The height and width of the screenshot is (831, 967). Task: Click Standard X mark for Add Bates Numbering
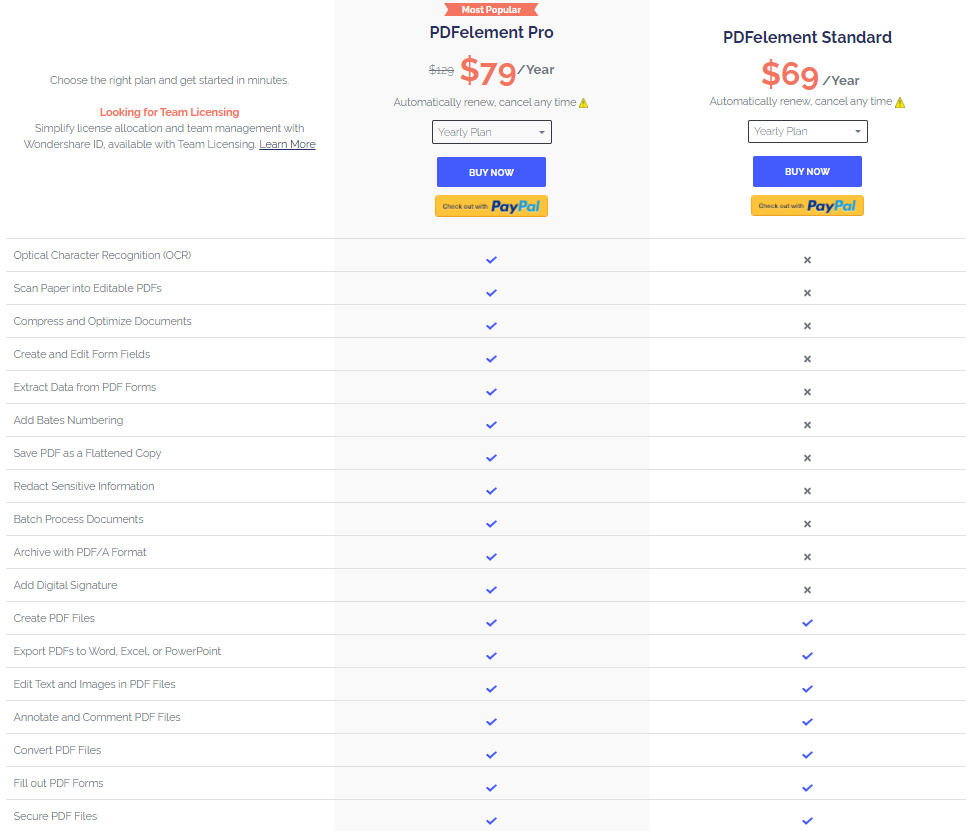807,425
